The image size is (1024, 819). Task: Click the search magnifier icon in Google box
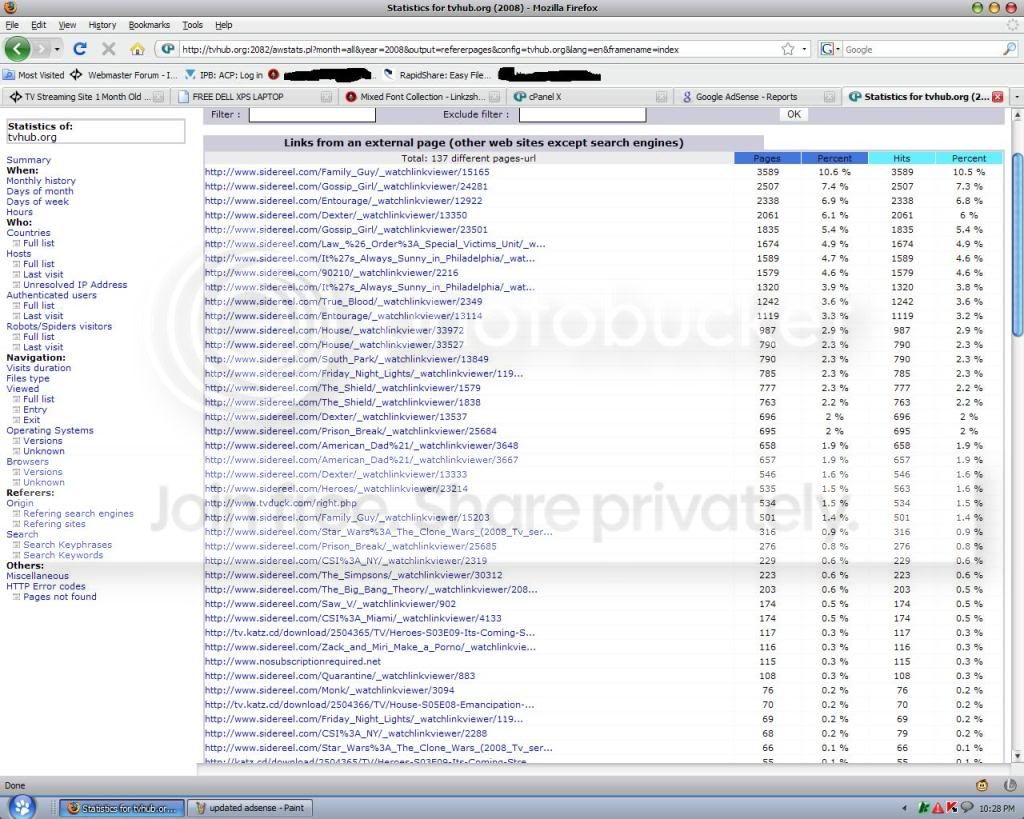(x=1009, y=49)
